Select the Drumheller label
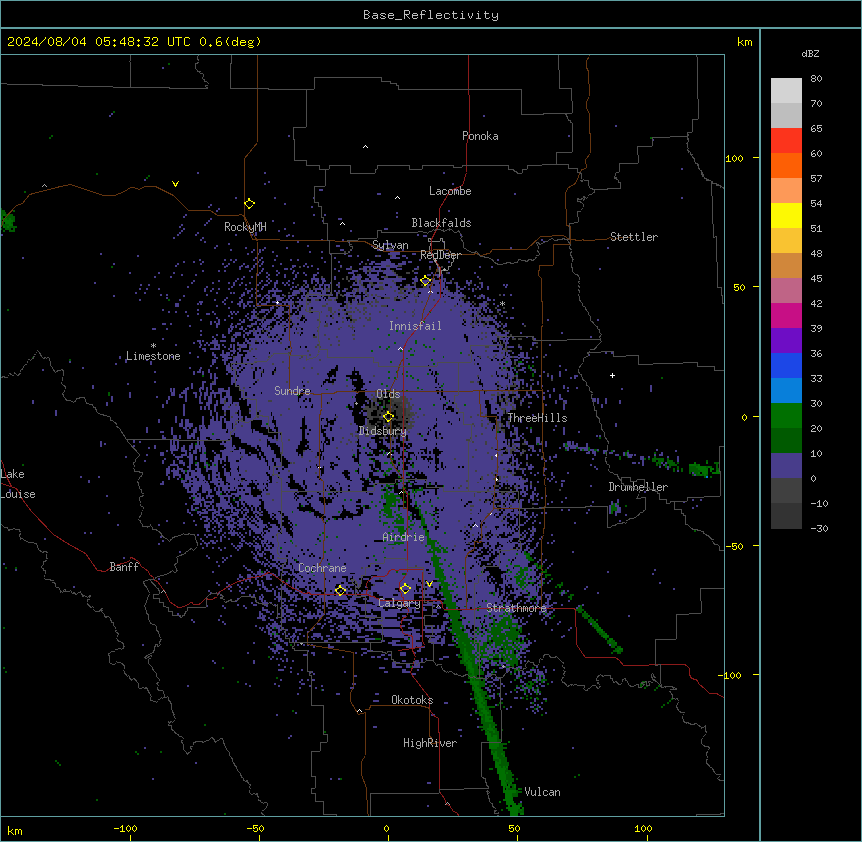The image size is (862, 842). click(x=638, y=487)
